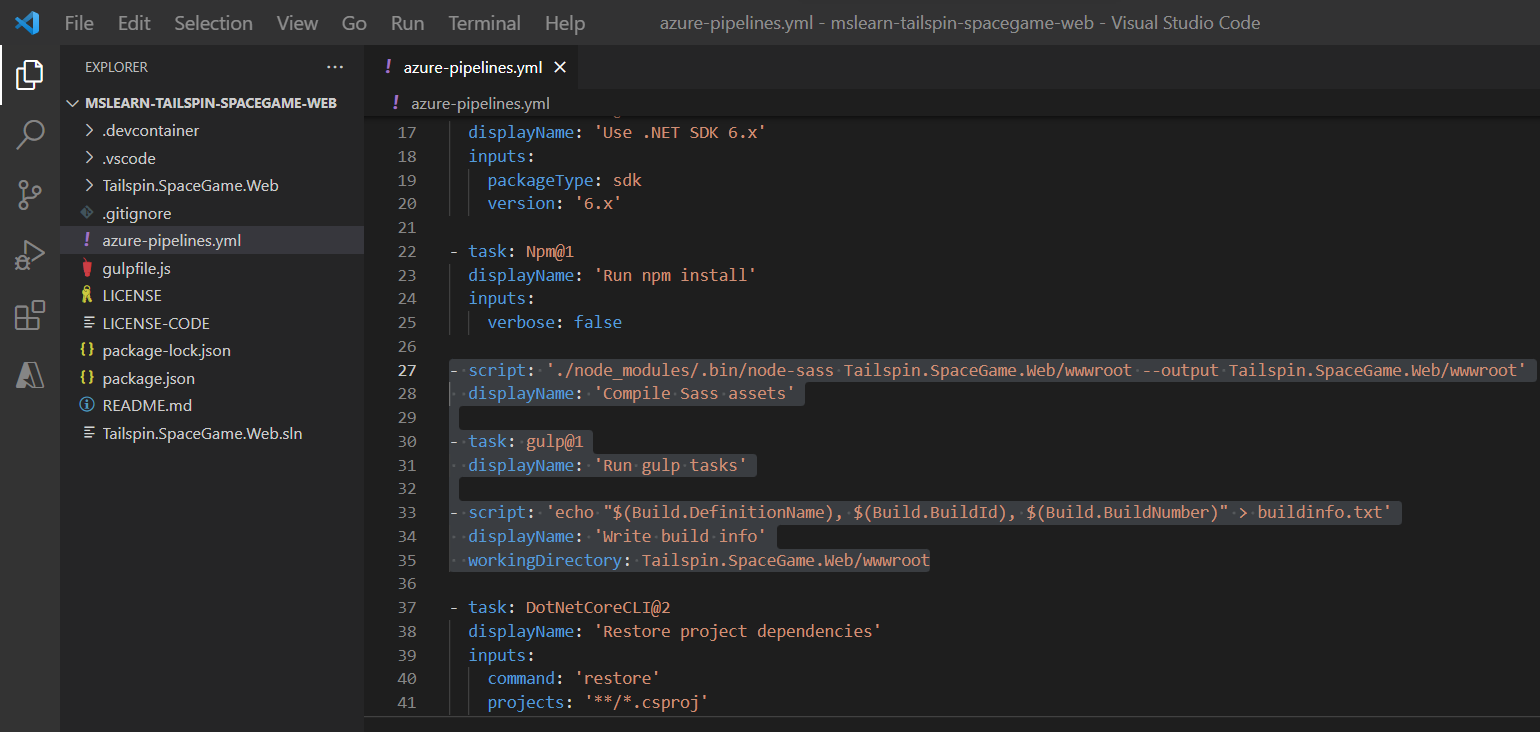Click the 'DotNetCoreCLI@2' task name
This screenshot has height=732, width=1540.
pyautogui.click(x=597, y=607)
